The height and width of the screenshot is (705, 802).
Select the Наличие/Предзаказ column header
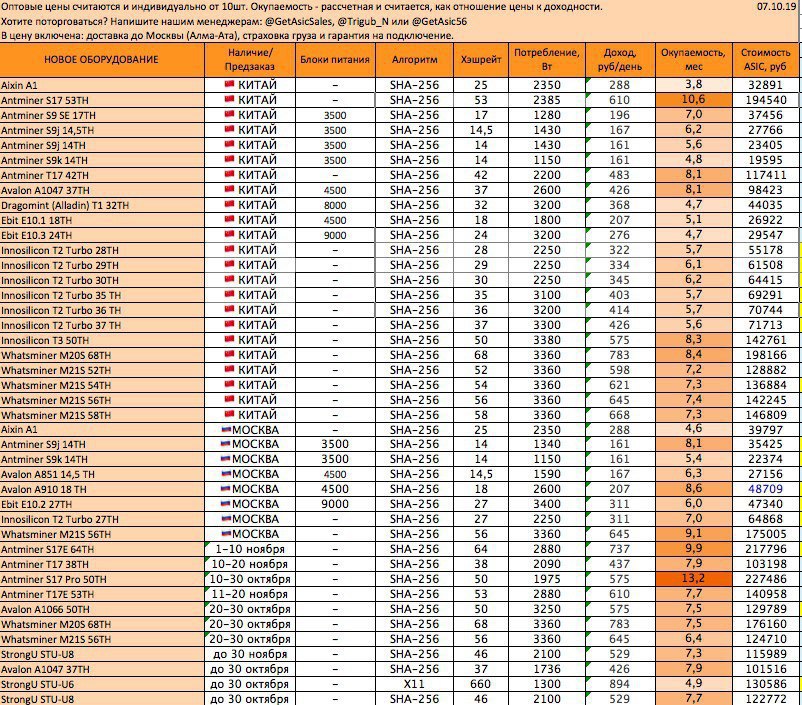(x=250, y=59)
